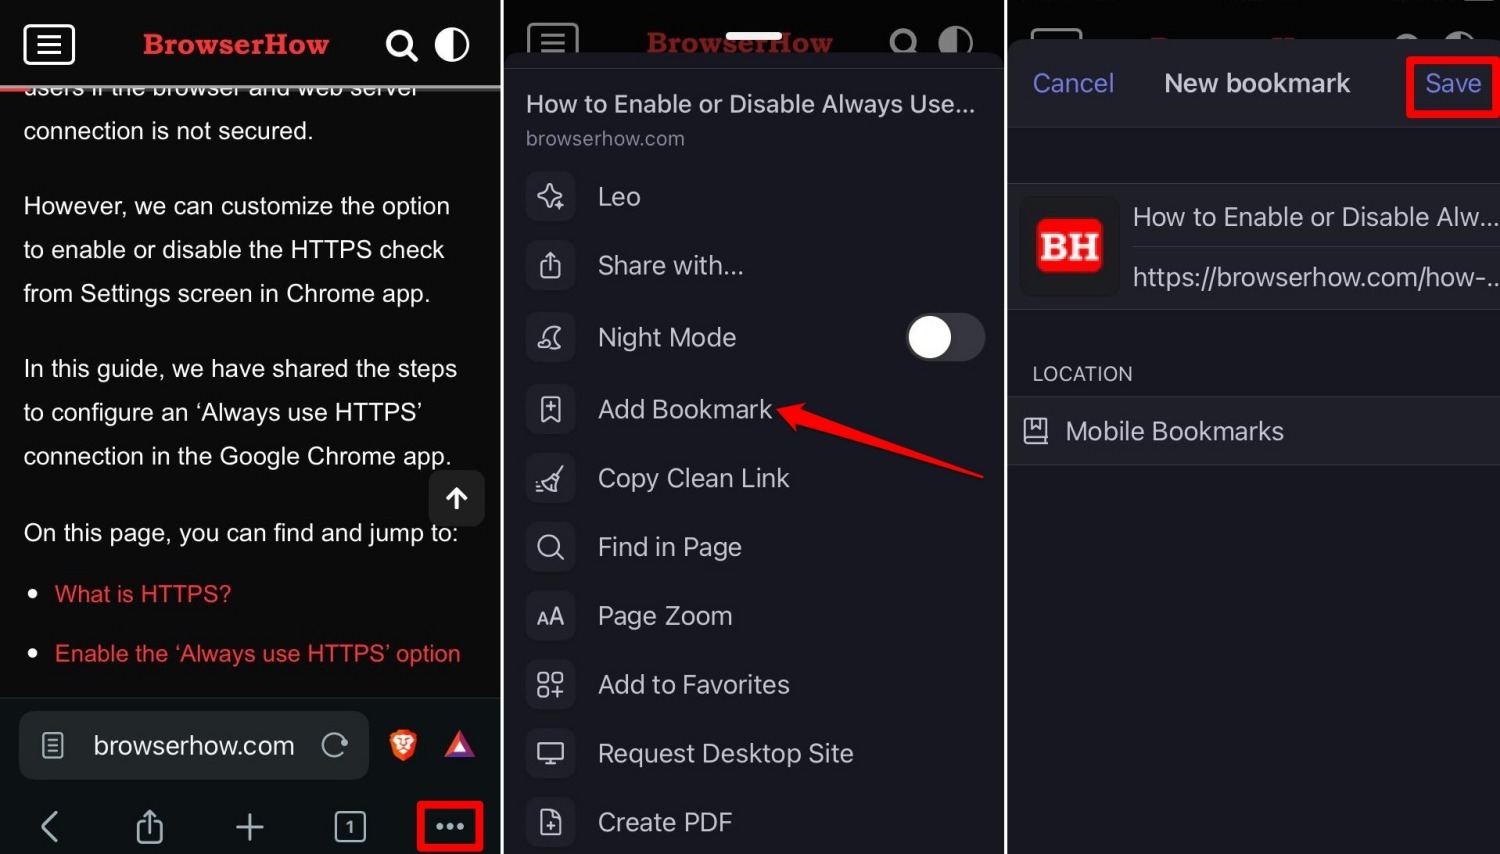The image size is (1500, 854).
Task: Open Find in Page
Action: [755, 548]
